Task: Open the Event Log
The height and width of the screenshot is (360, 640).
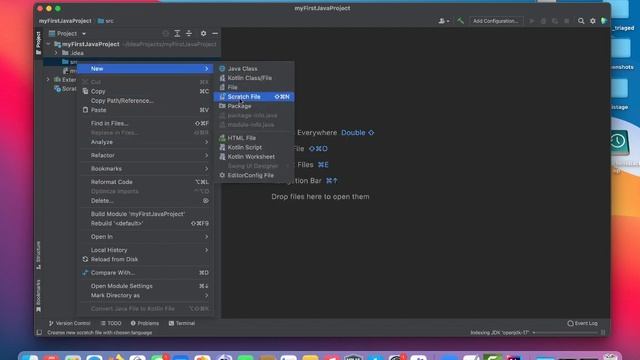Action: click(582, 323)
